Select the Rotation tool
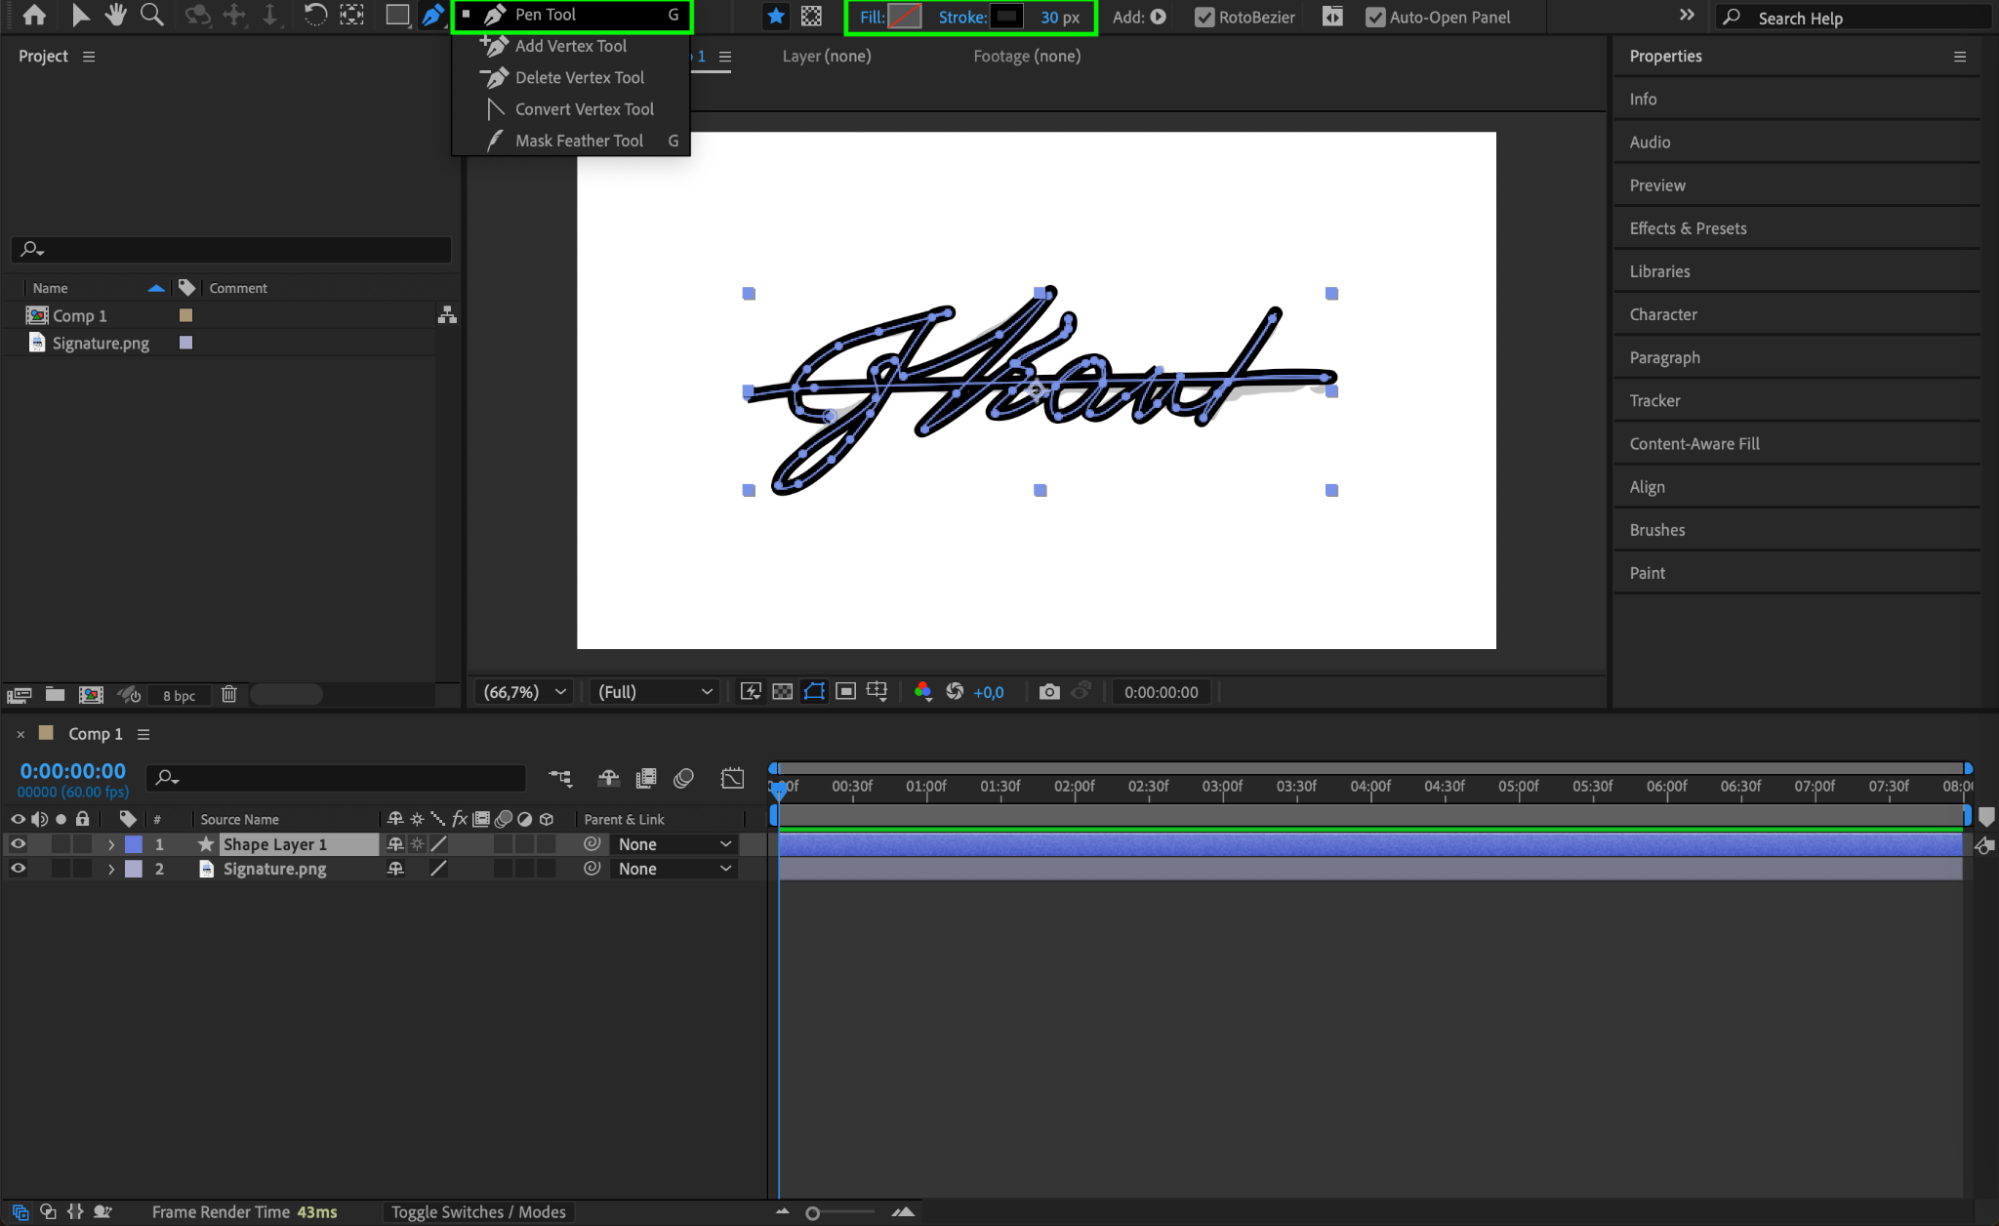1999x1226 pixels. click(315, 15)
